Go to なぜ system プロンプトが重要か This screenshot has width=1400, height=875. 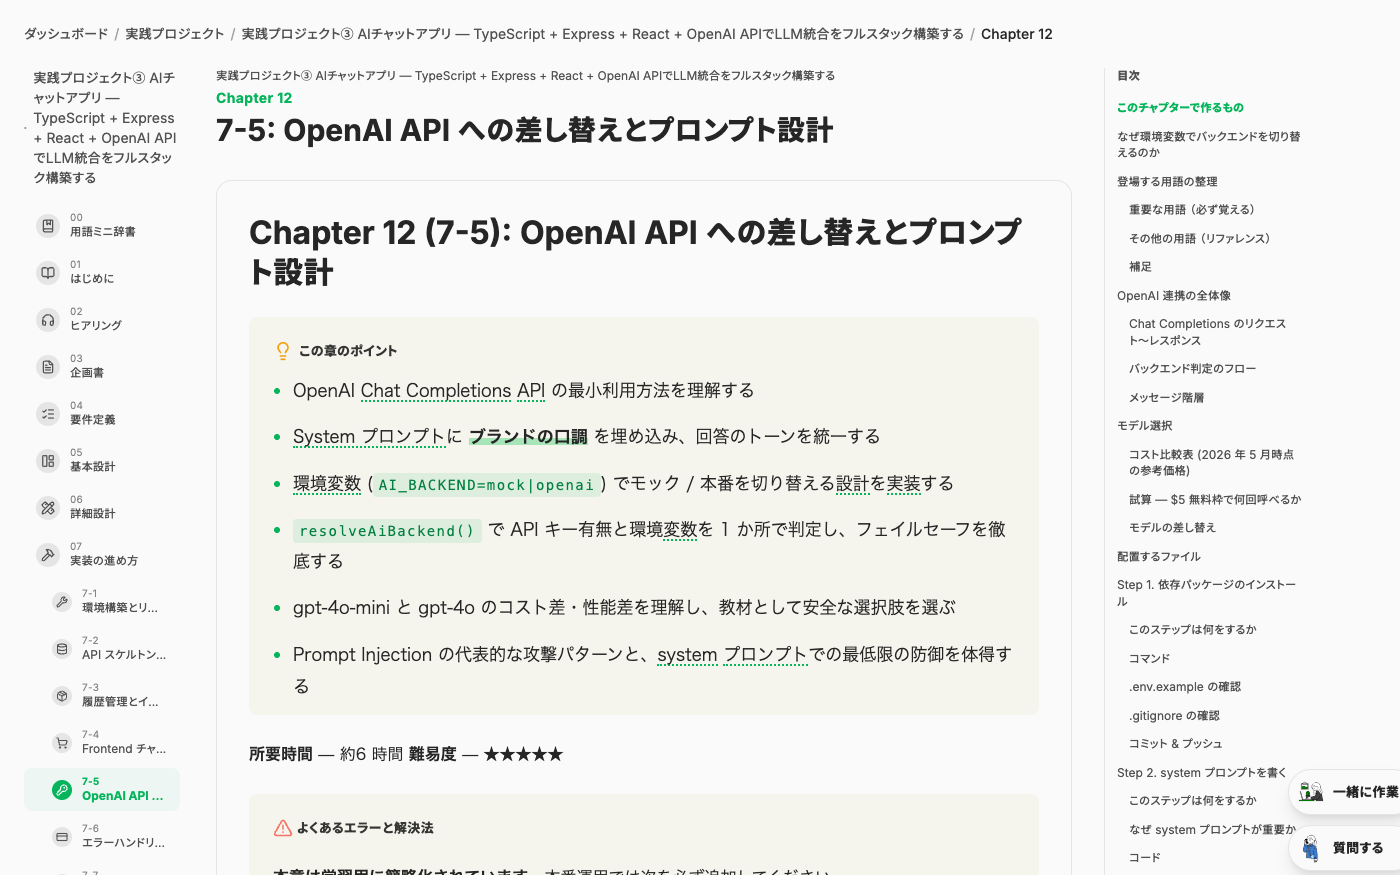pyautogui.click(x=1212, y=829)
